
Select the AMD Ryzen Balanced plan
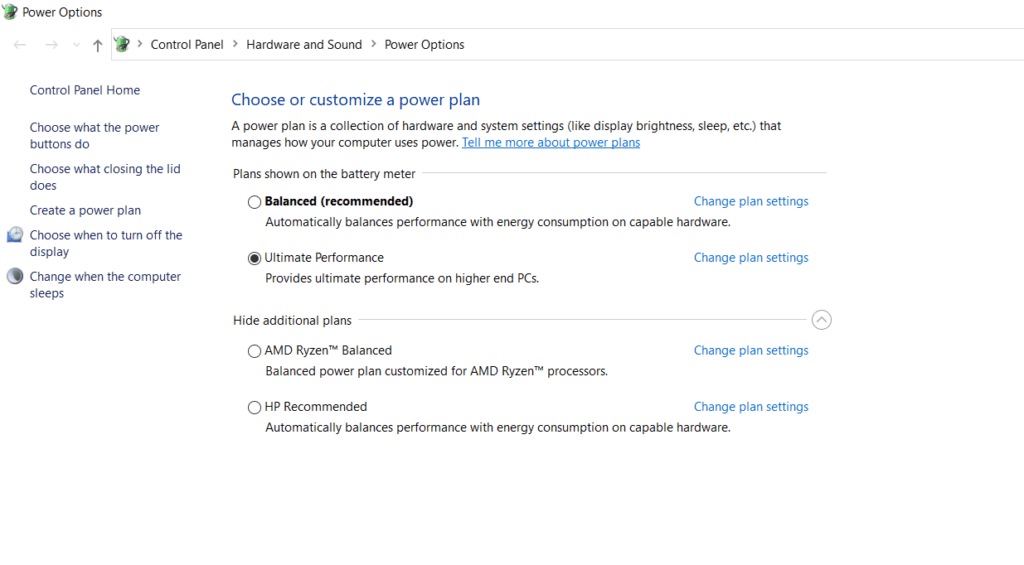254,351
